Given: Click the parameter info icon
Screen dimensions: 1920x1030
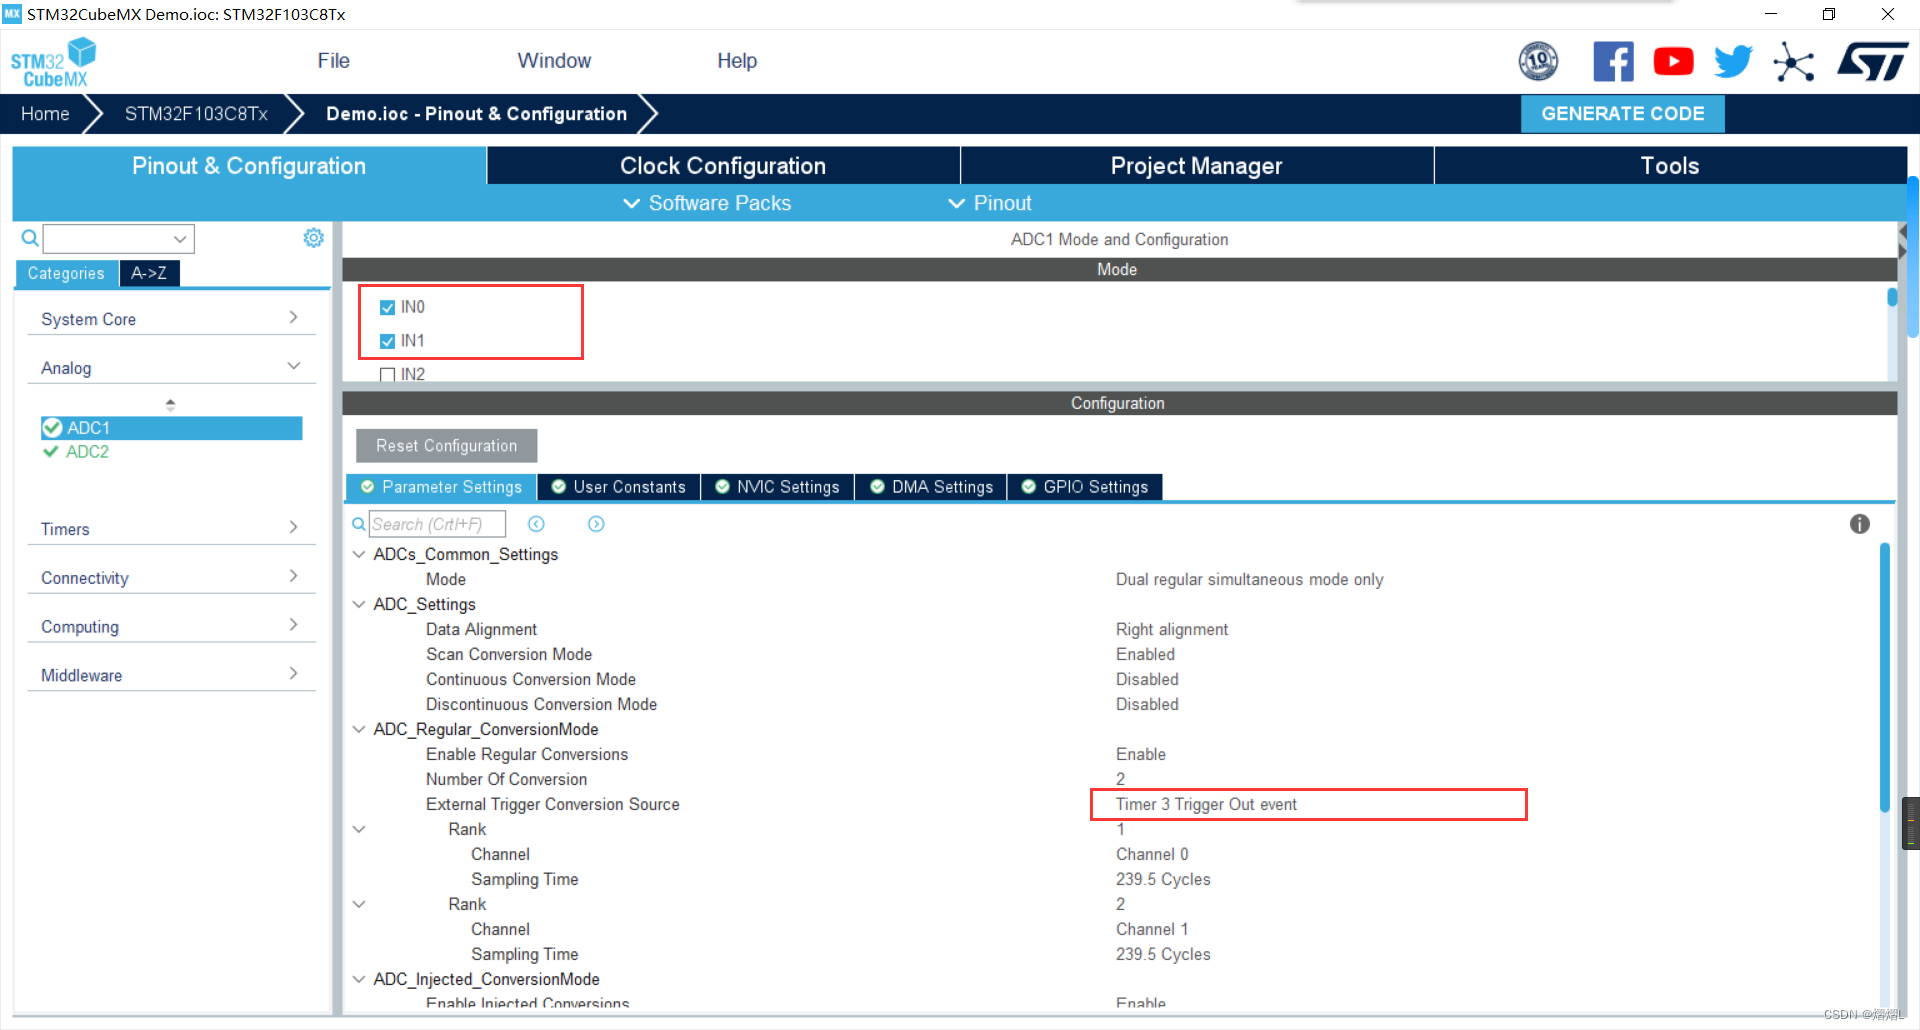Looking at the screenshot, I should click(1859, 524).
